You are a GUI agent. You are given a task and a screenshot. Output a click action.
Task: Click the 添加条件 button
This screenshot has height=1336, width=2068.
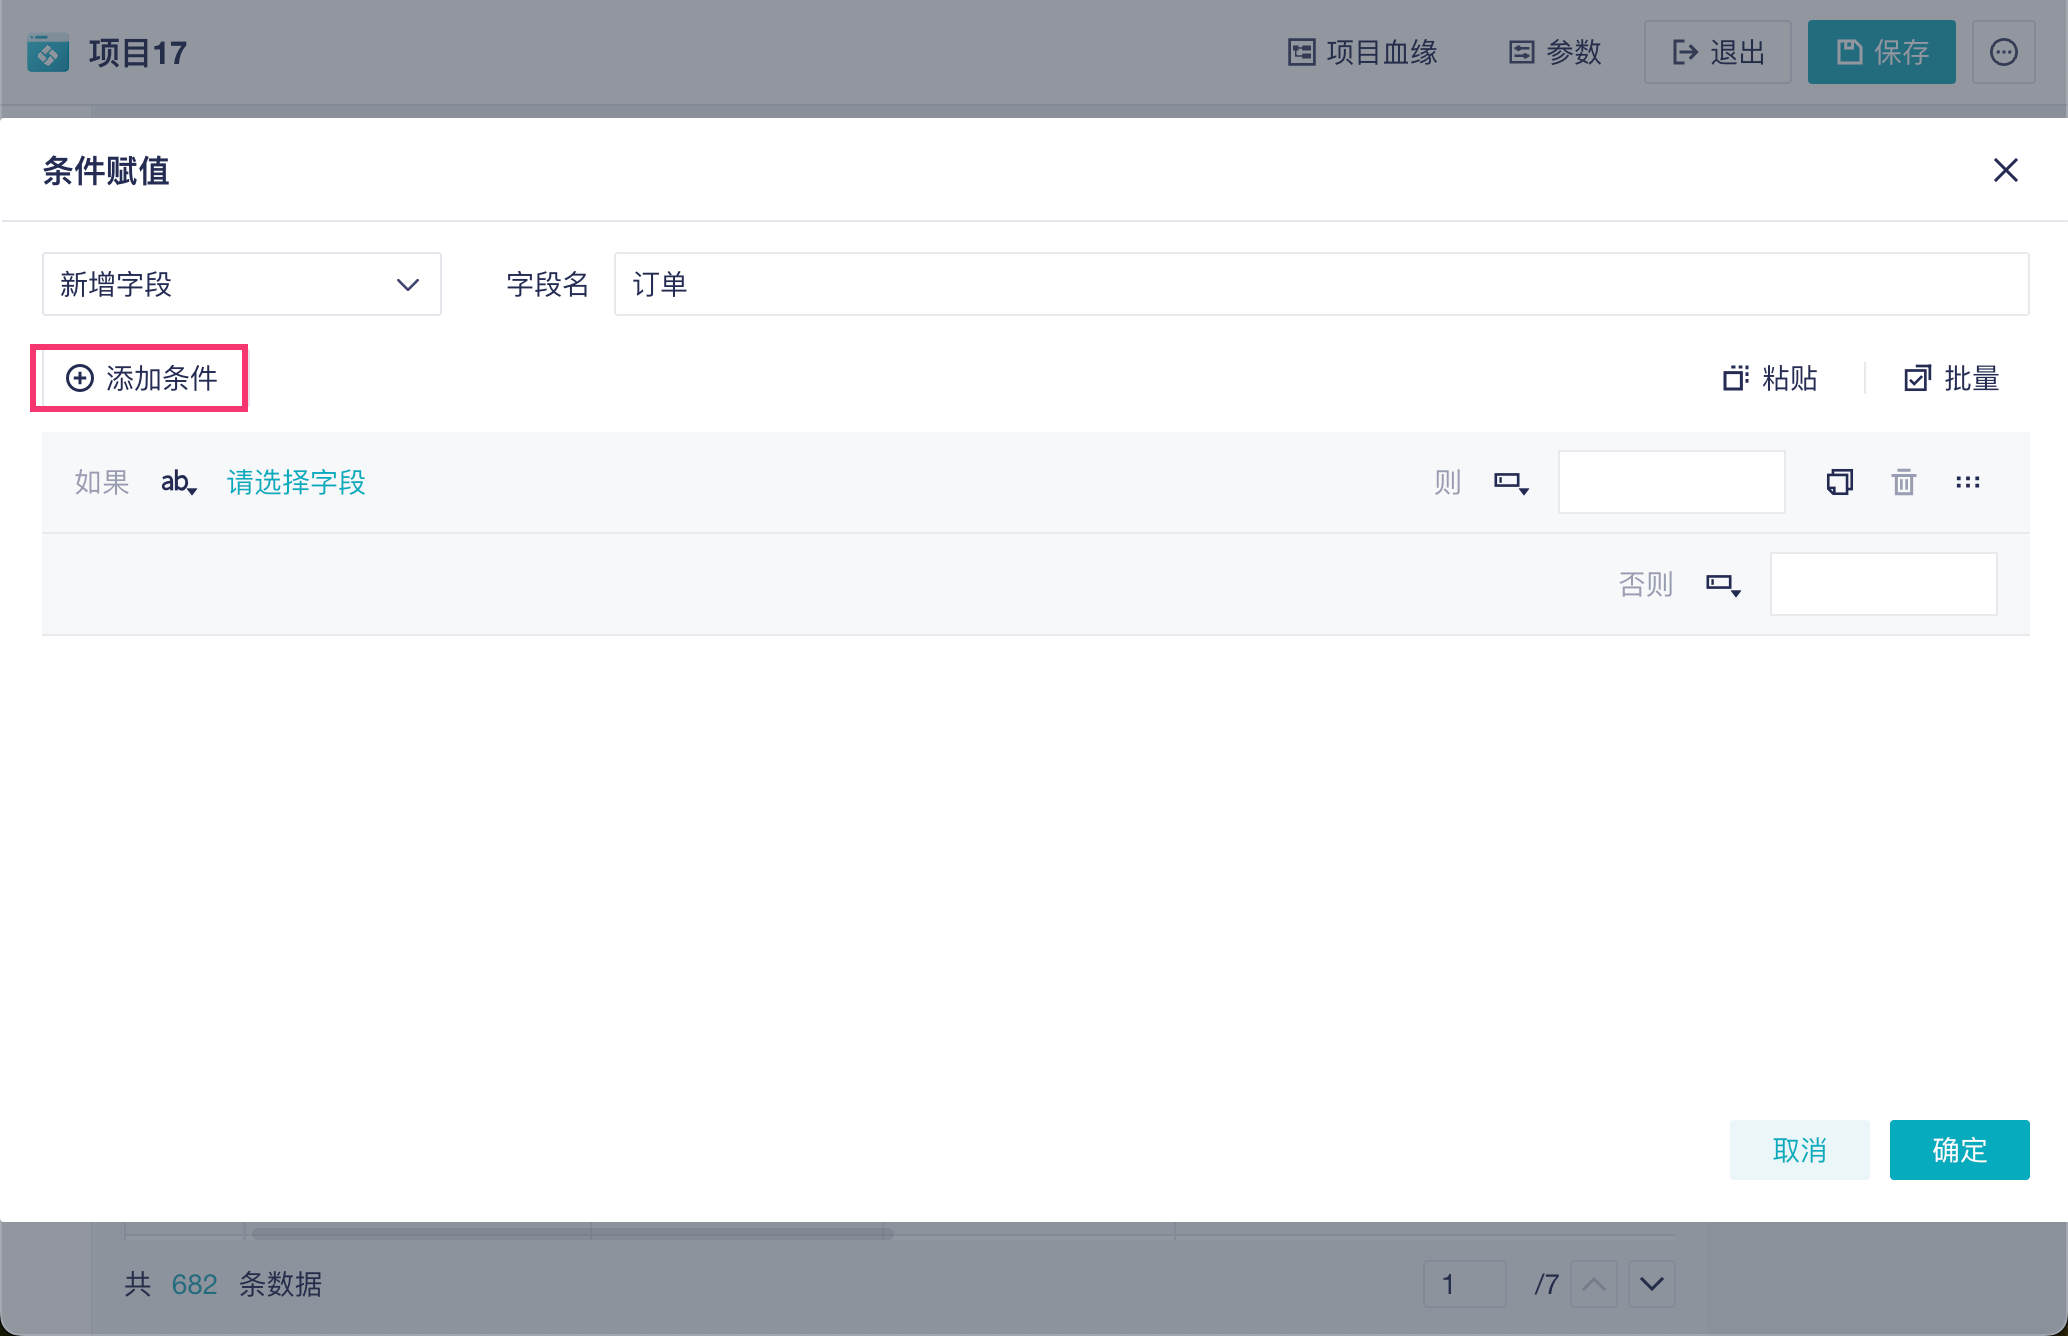141,378
